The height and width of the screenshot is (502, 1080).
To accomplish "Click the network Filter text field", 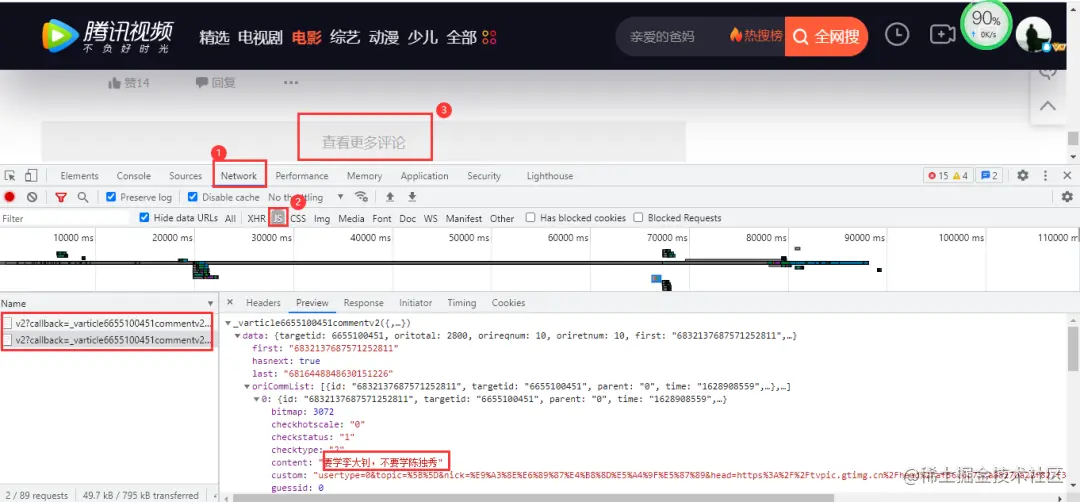I will pos(65,218).
